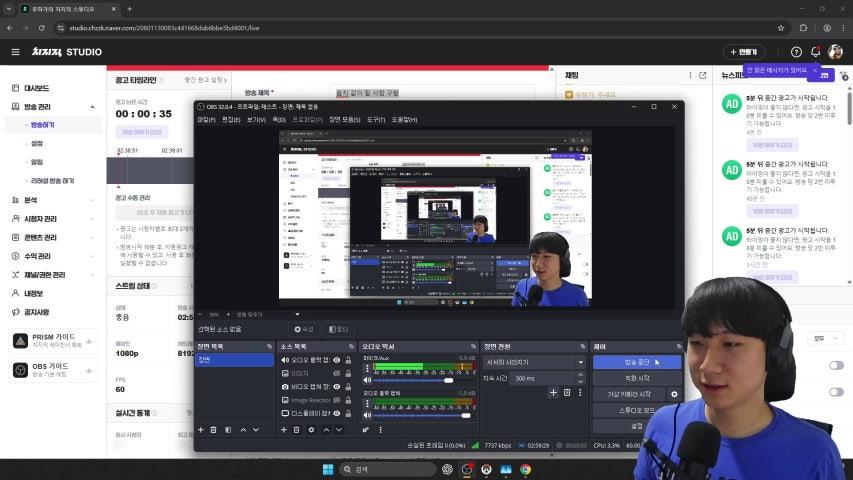Open virtual camera settings gear in OBS
This screenshot has height=480, width=853.
coord(675,394)
